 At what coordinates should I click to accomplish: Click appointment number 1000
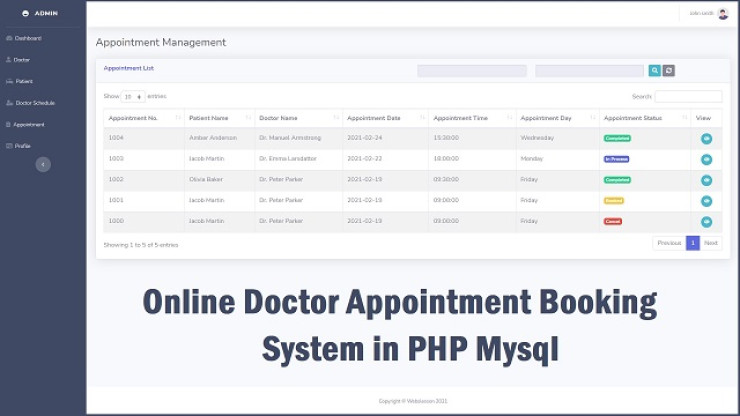click(x=116, y=221)
